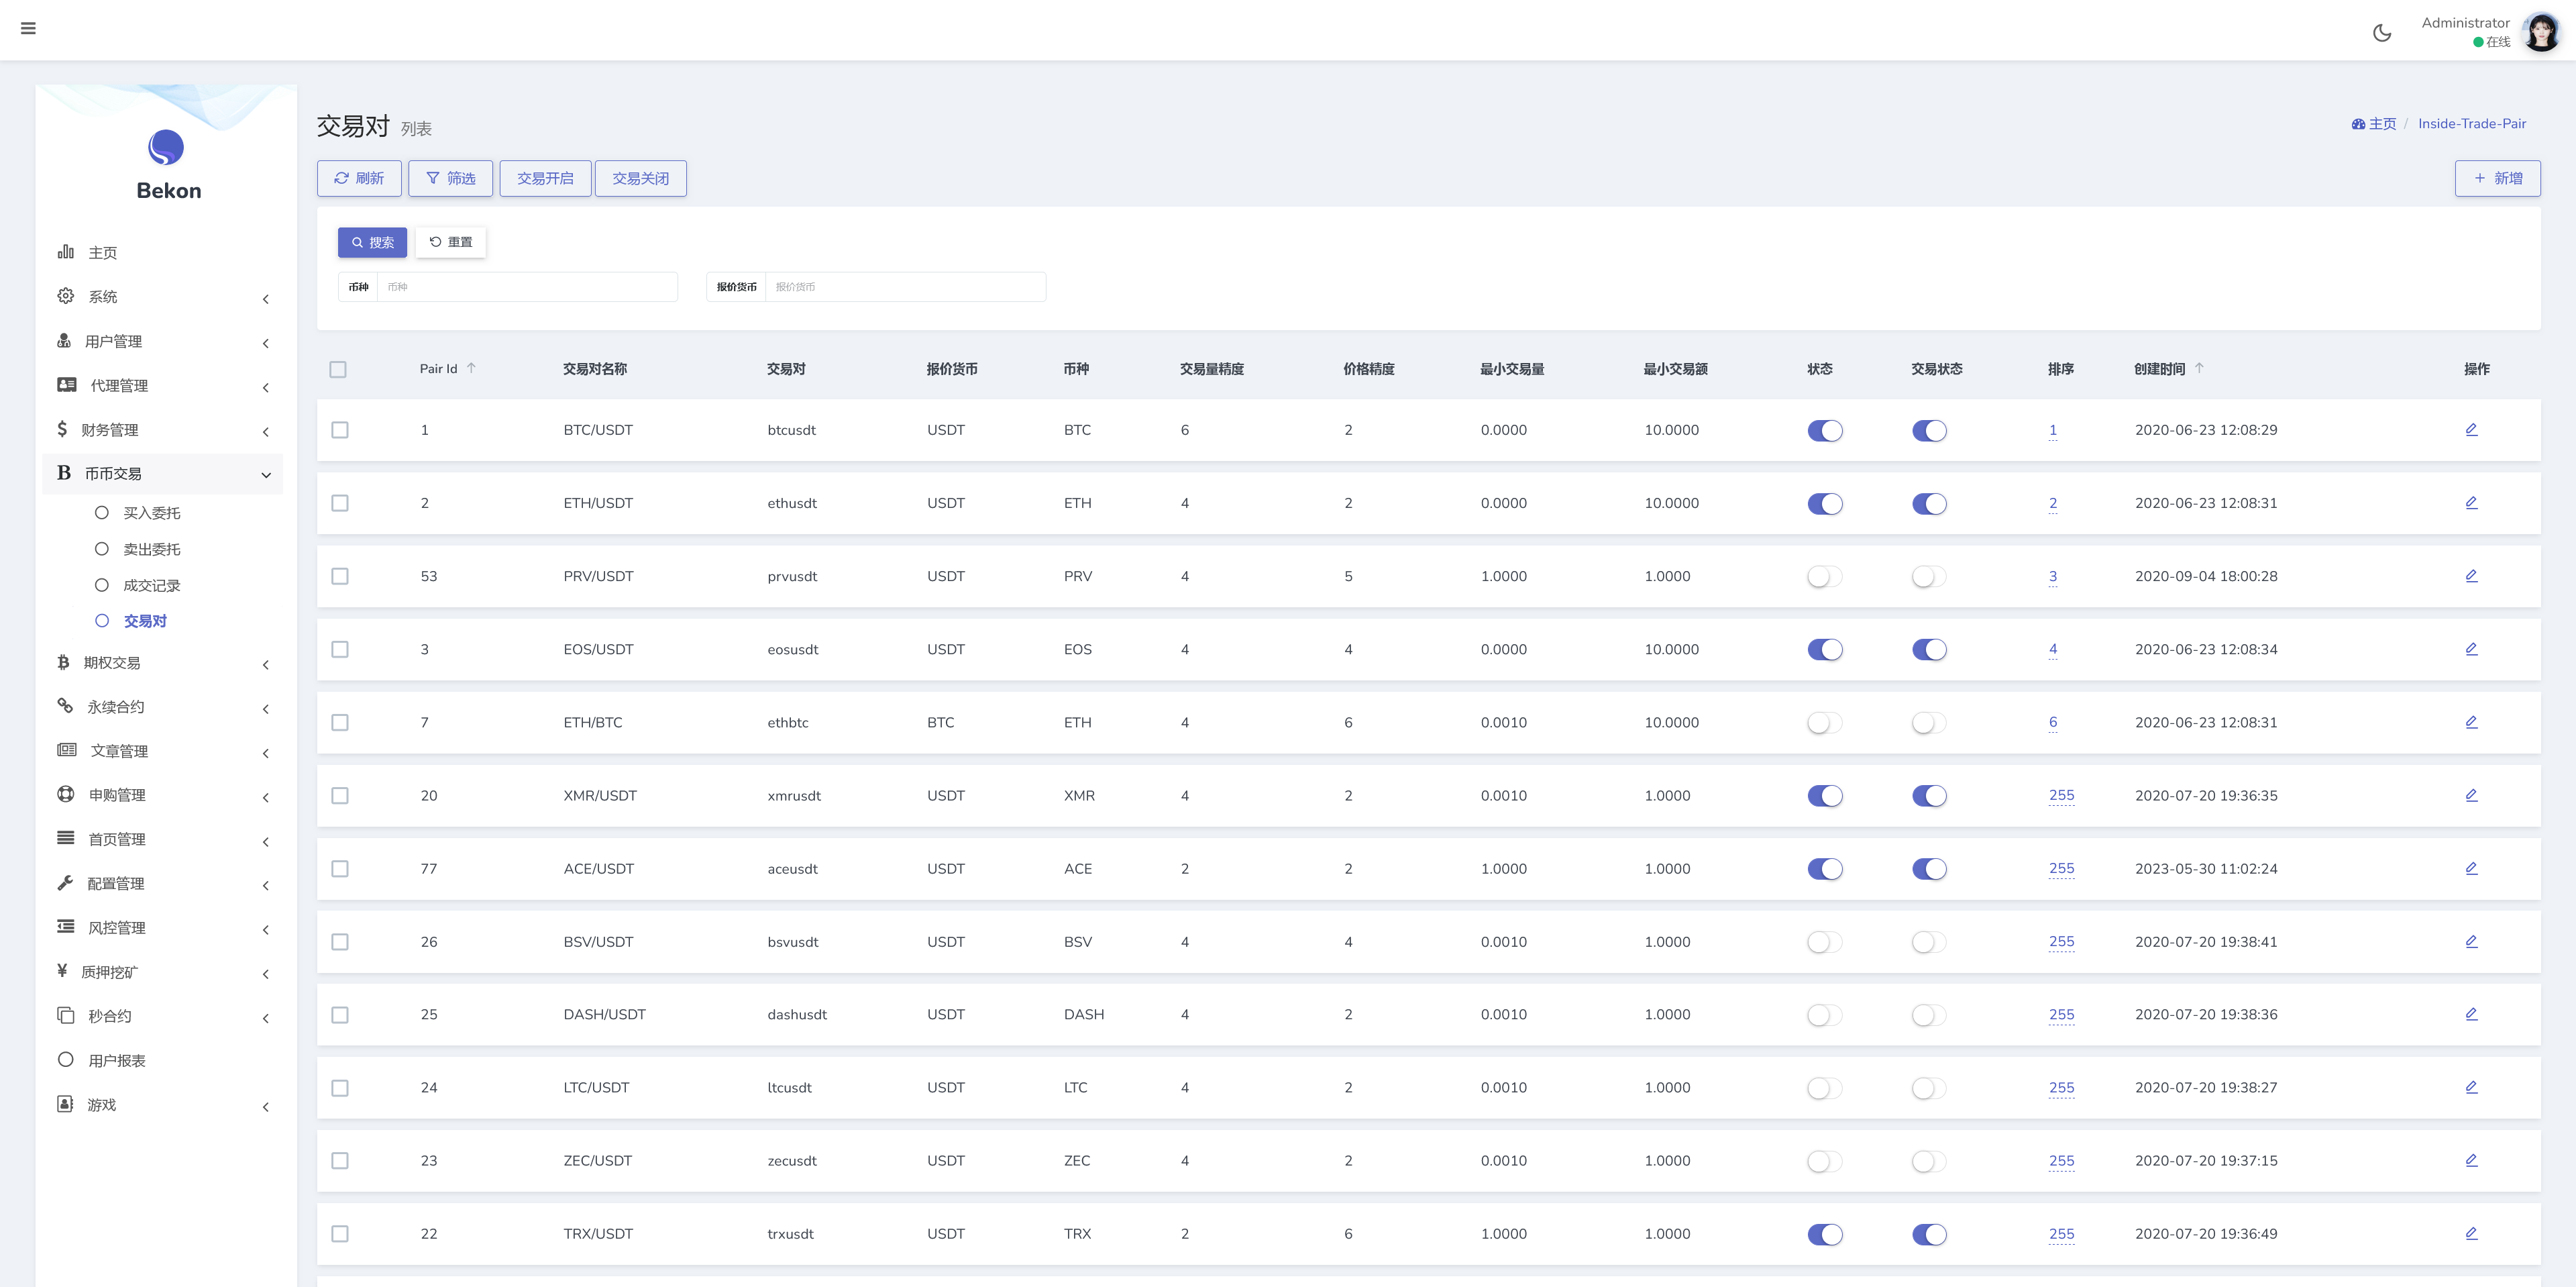
Task: Click edit icon for TRX/USDT row
Action: tap(2471, 1233)
